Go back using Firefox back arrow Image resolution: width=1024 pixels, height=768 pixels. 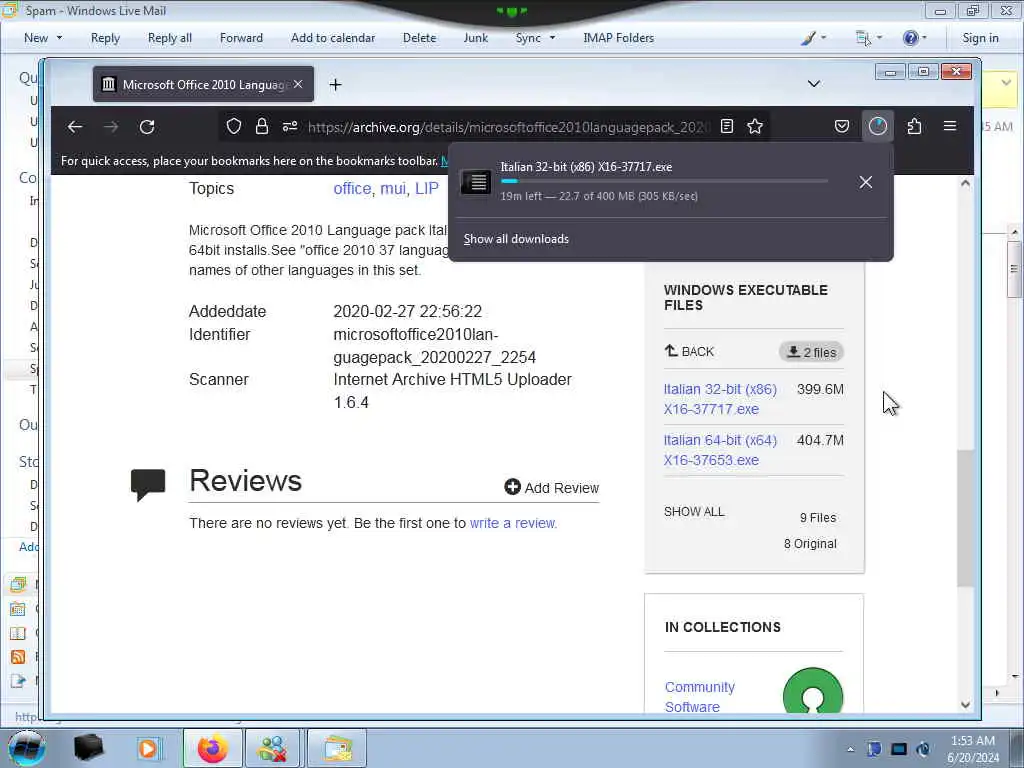pyautogui.click(x=75, y=127)
